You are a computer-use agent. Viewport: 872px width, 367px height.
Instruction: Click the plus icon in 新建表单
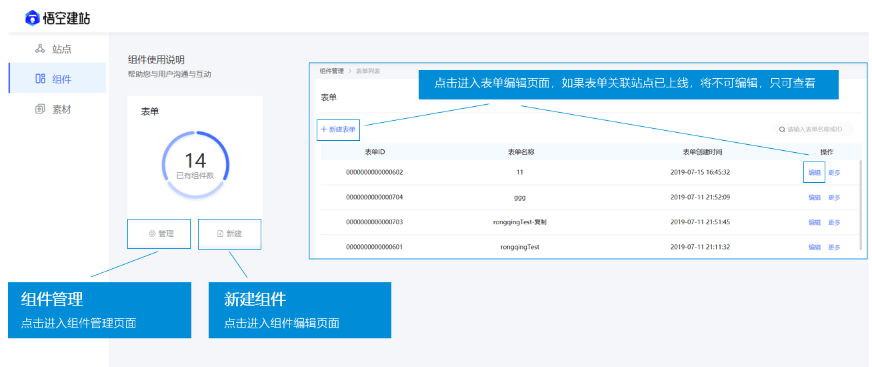click(x=324, y=130)
